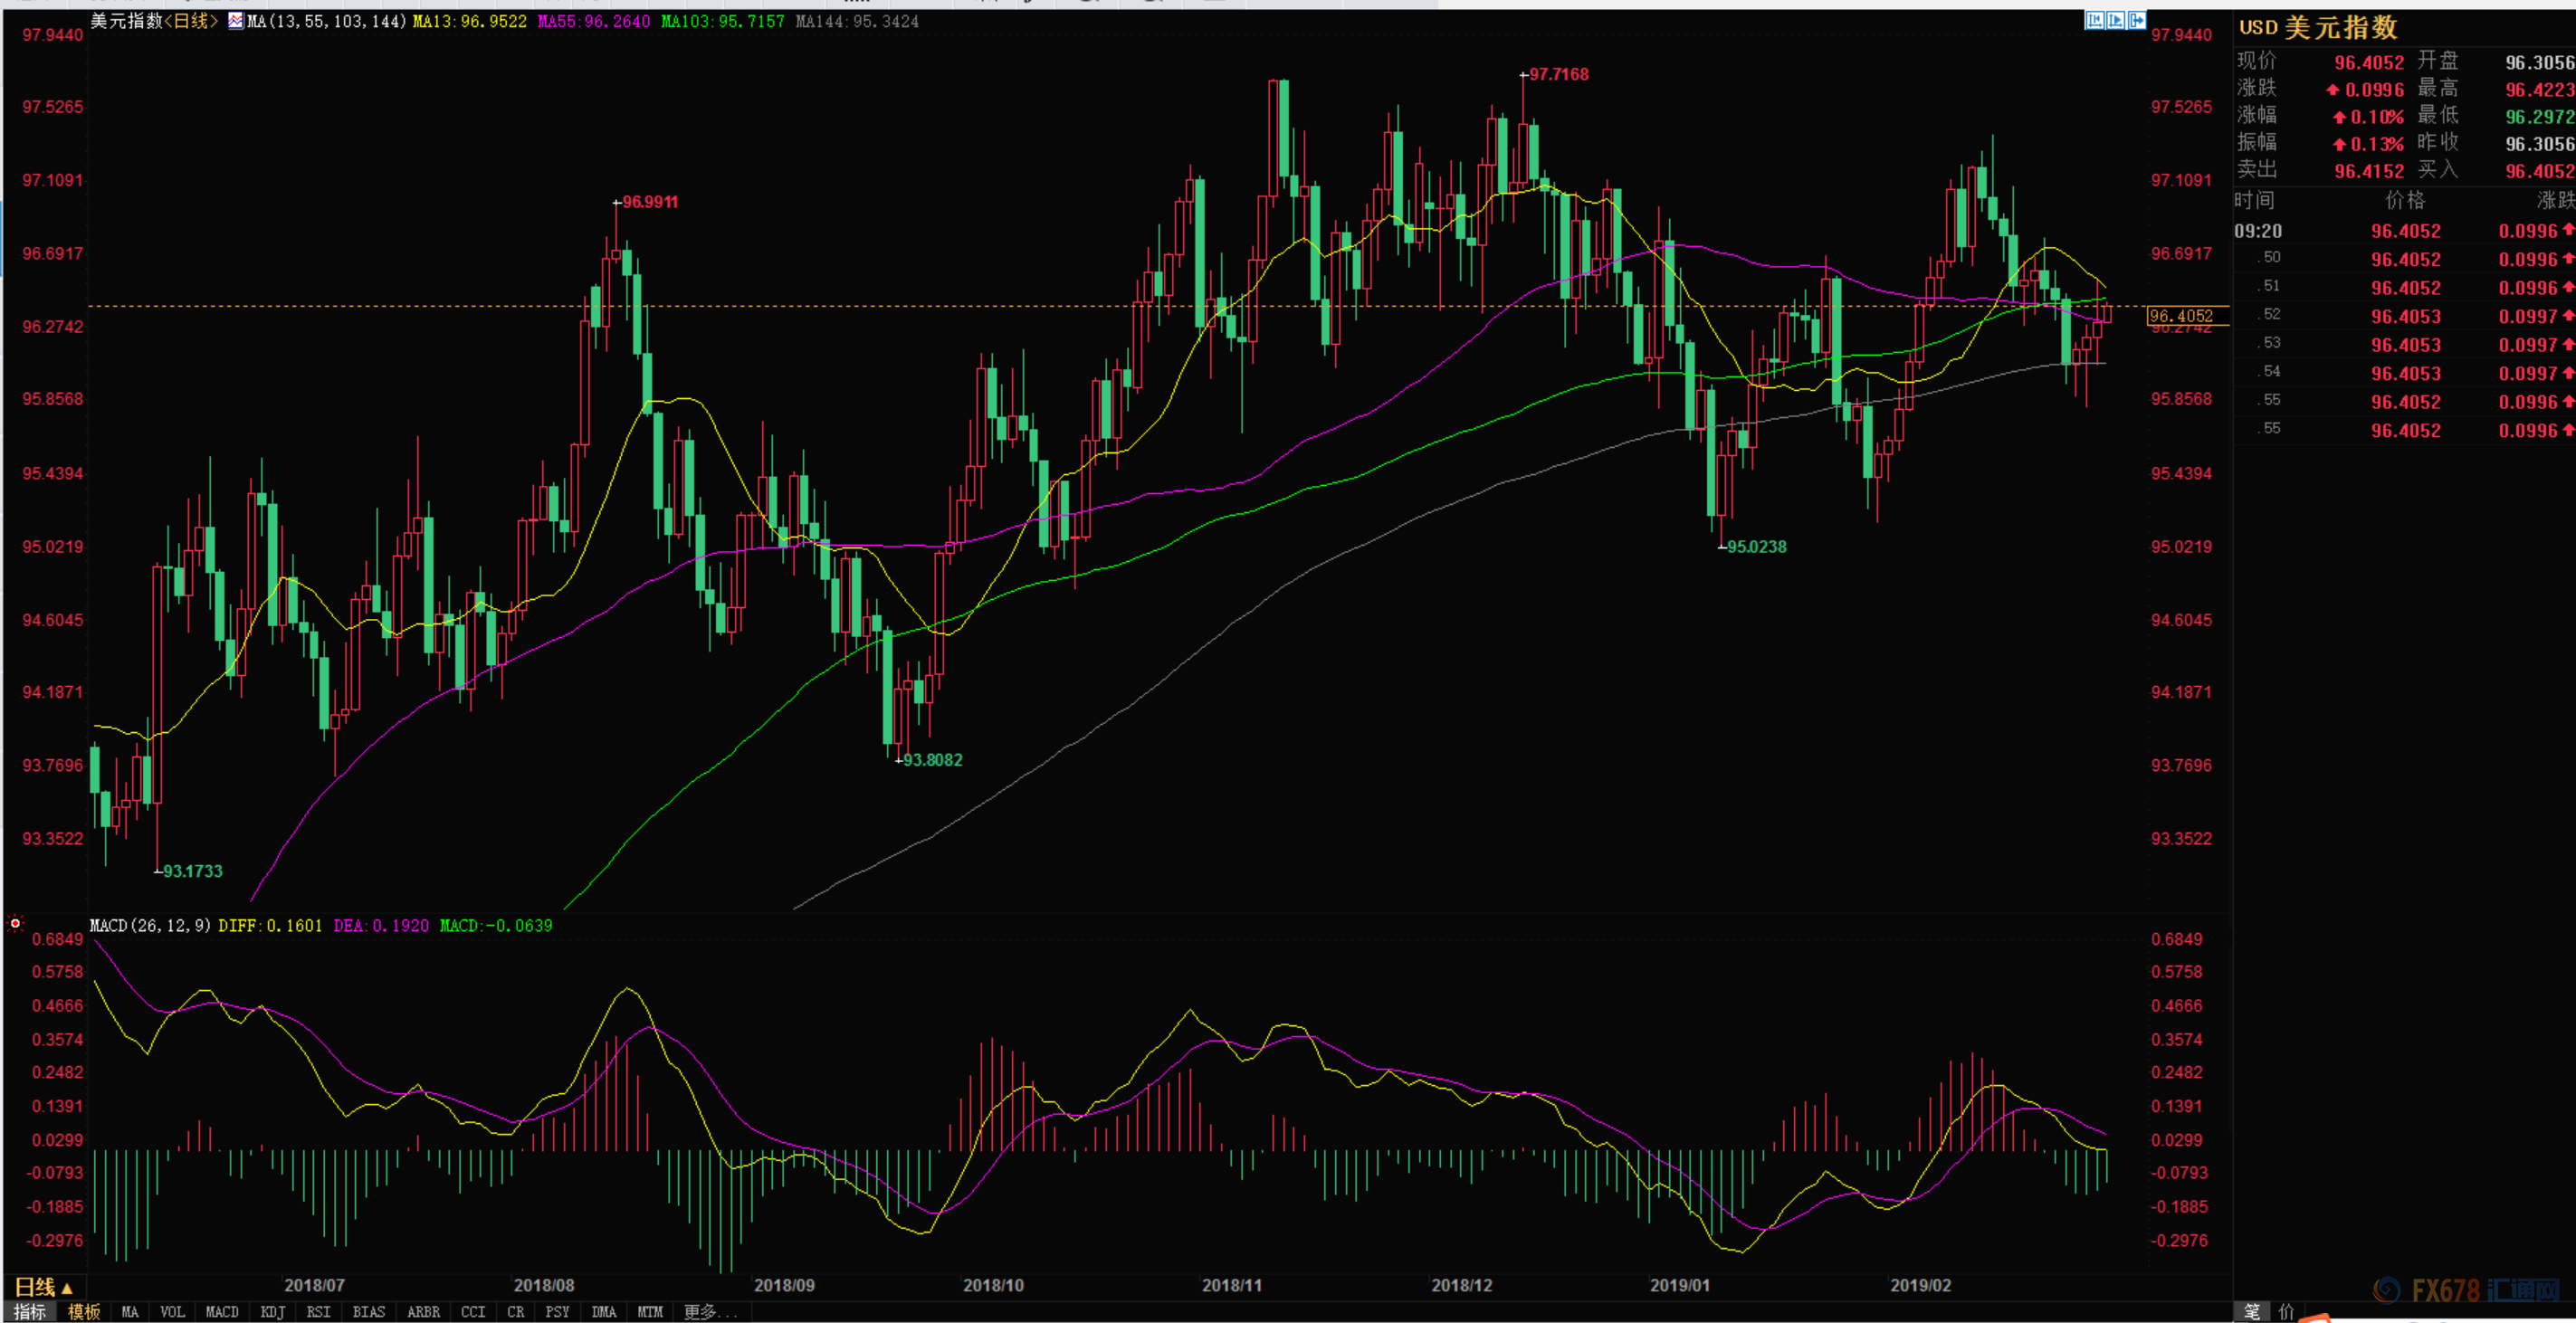
Task: Click the 96.4052 current price marker on axis
Action: click(x=2181, y=316)
